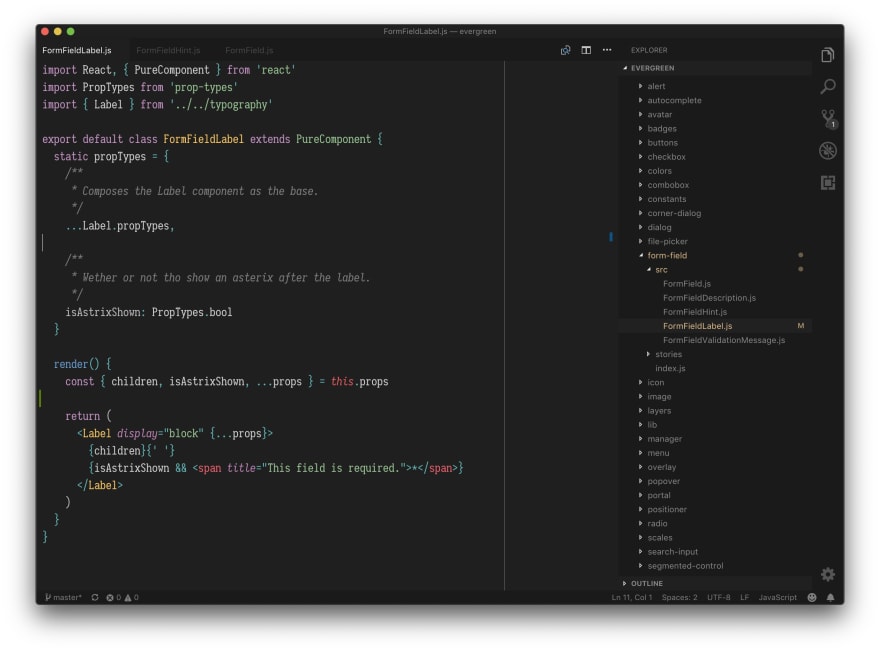The height and width of the screenshot is (652, 880).
Task: Expand the combobox folder
Action: point(716,185)
